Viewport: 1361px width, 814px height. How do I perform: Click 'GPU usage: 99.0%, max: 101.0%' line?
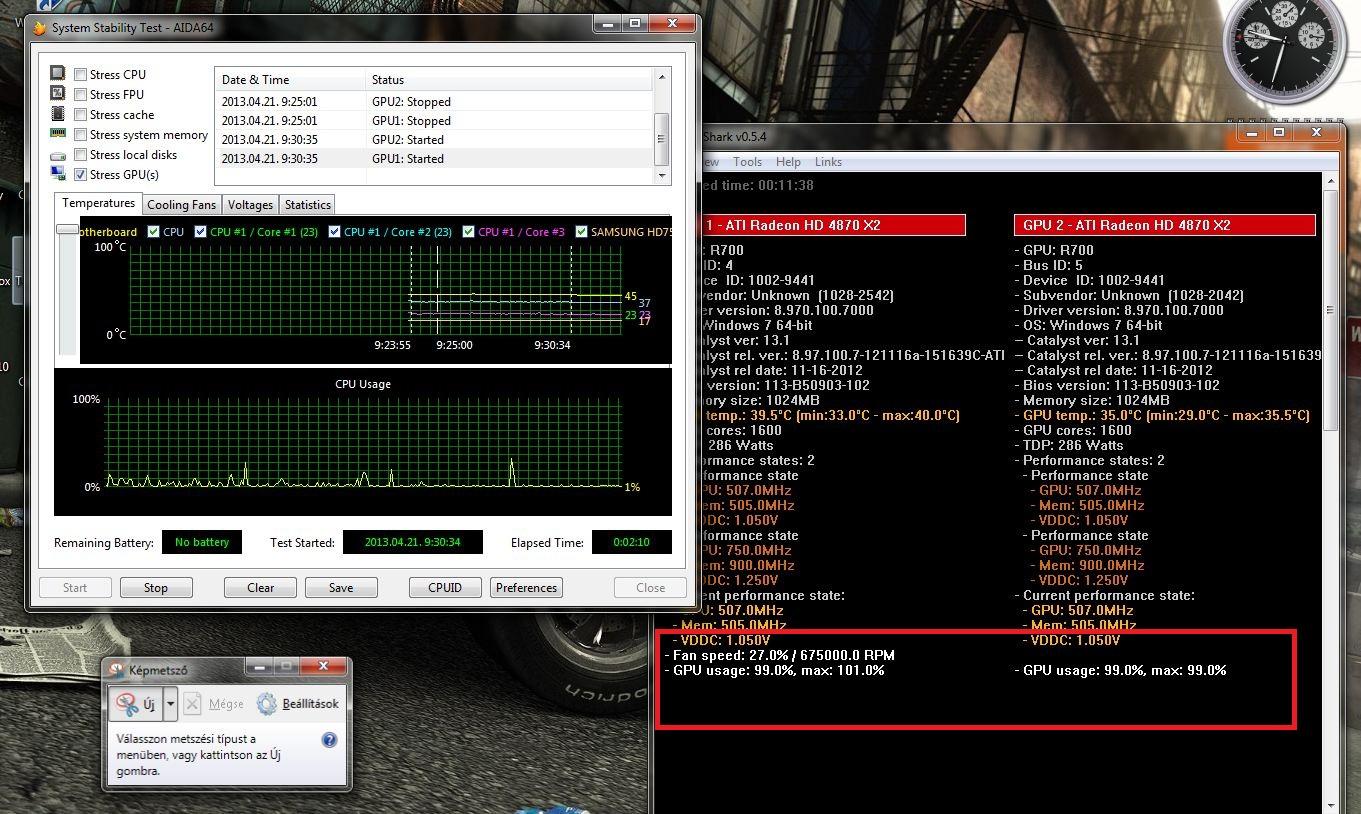[x=777, y=670]
